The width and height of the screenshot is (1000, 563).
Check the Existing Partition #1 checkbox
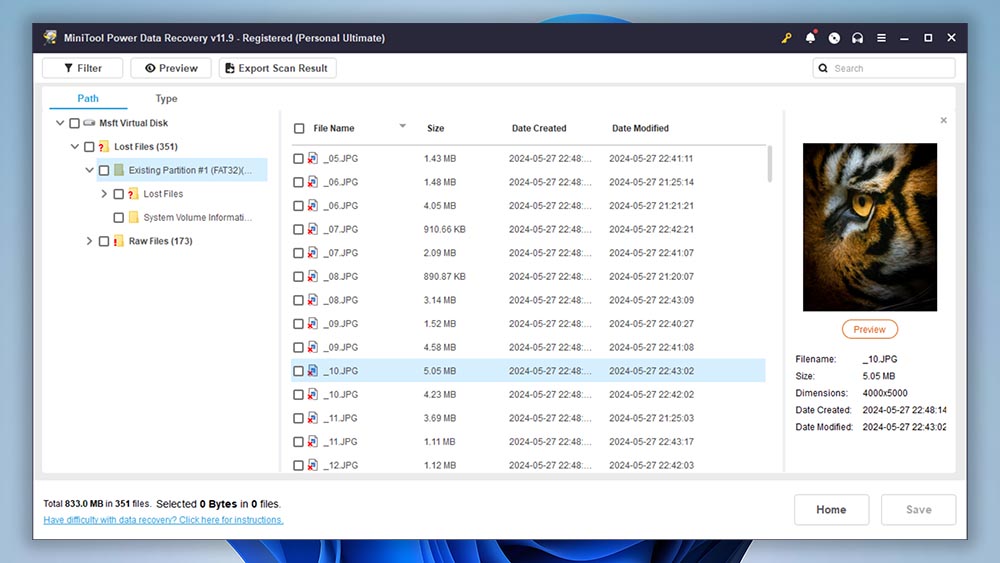click(x=104, y=170)
